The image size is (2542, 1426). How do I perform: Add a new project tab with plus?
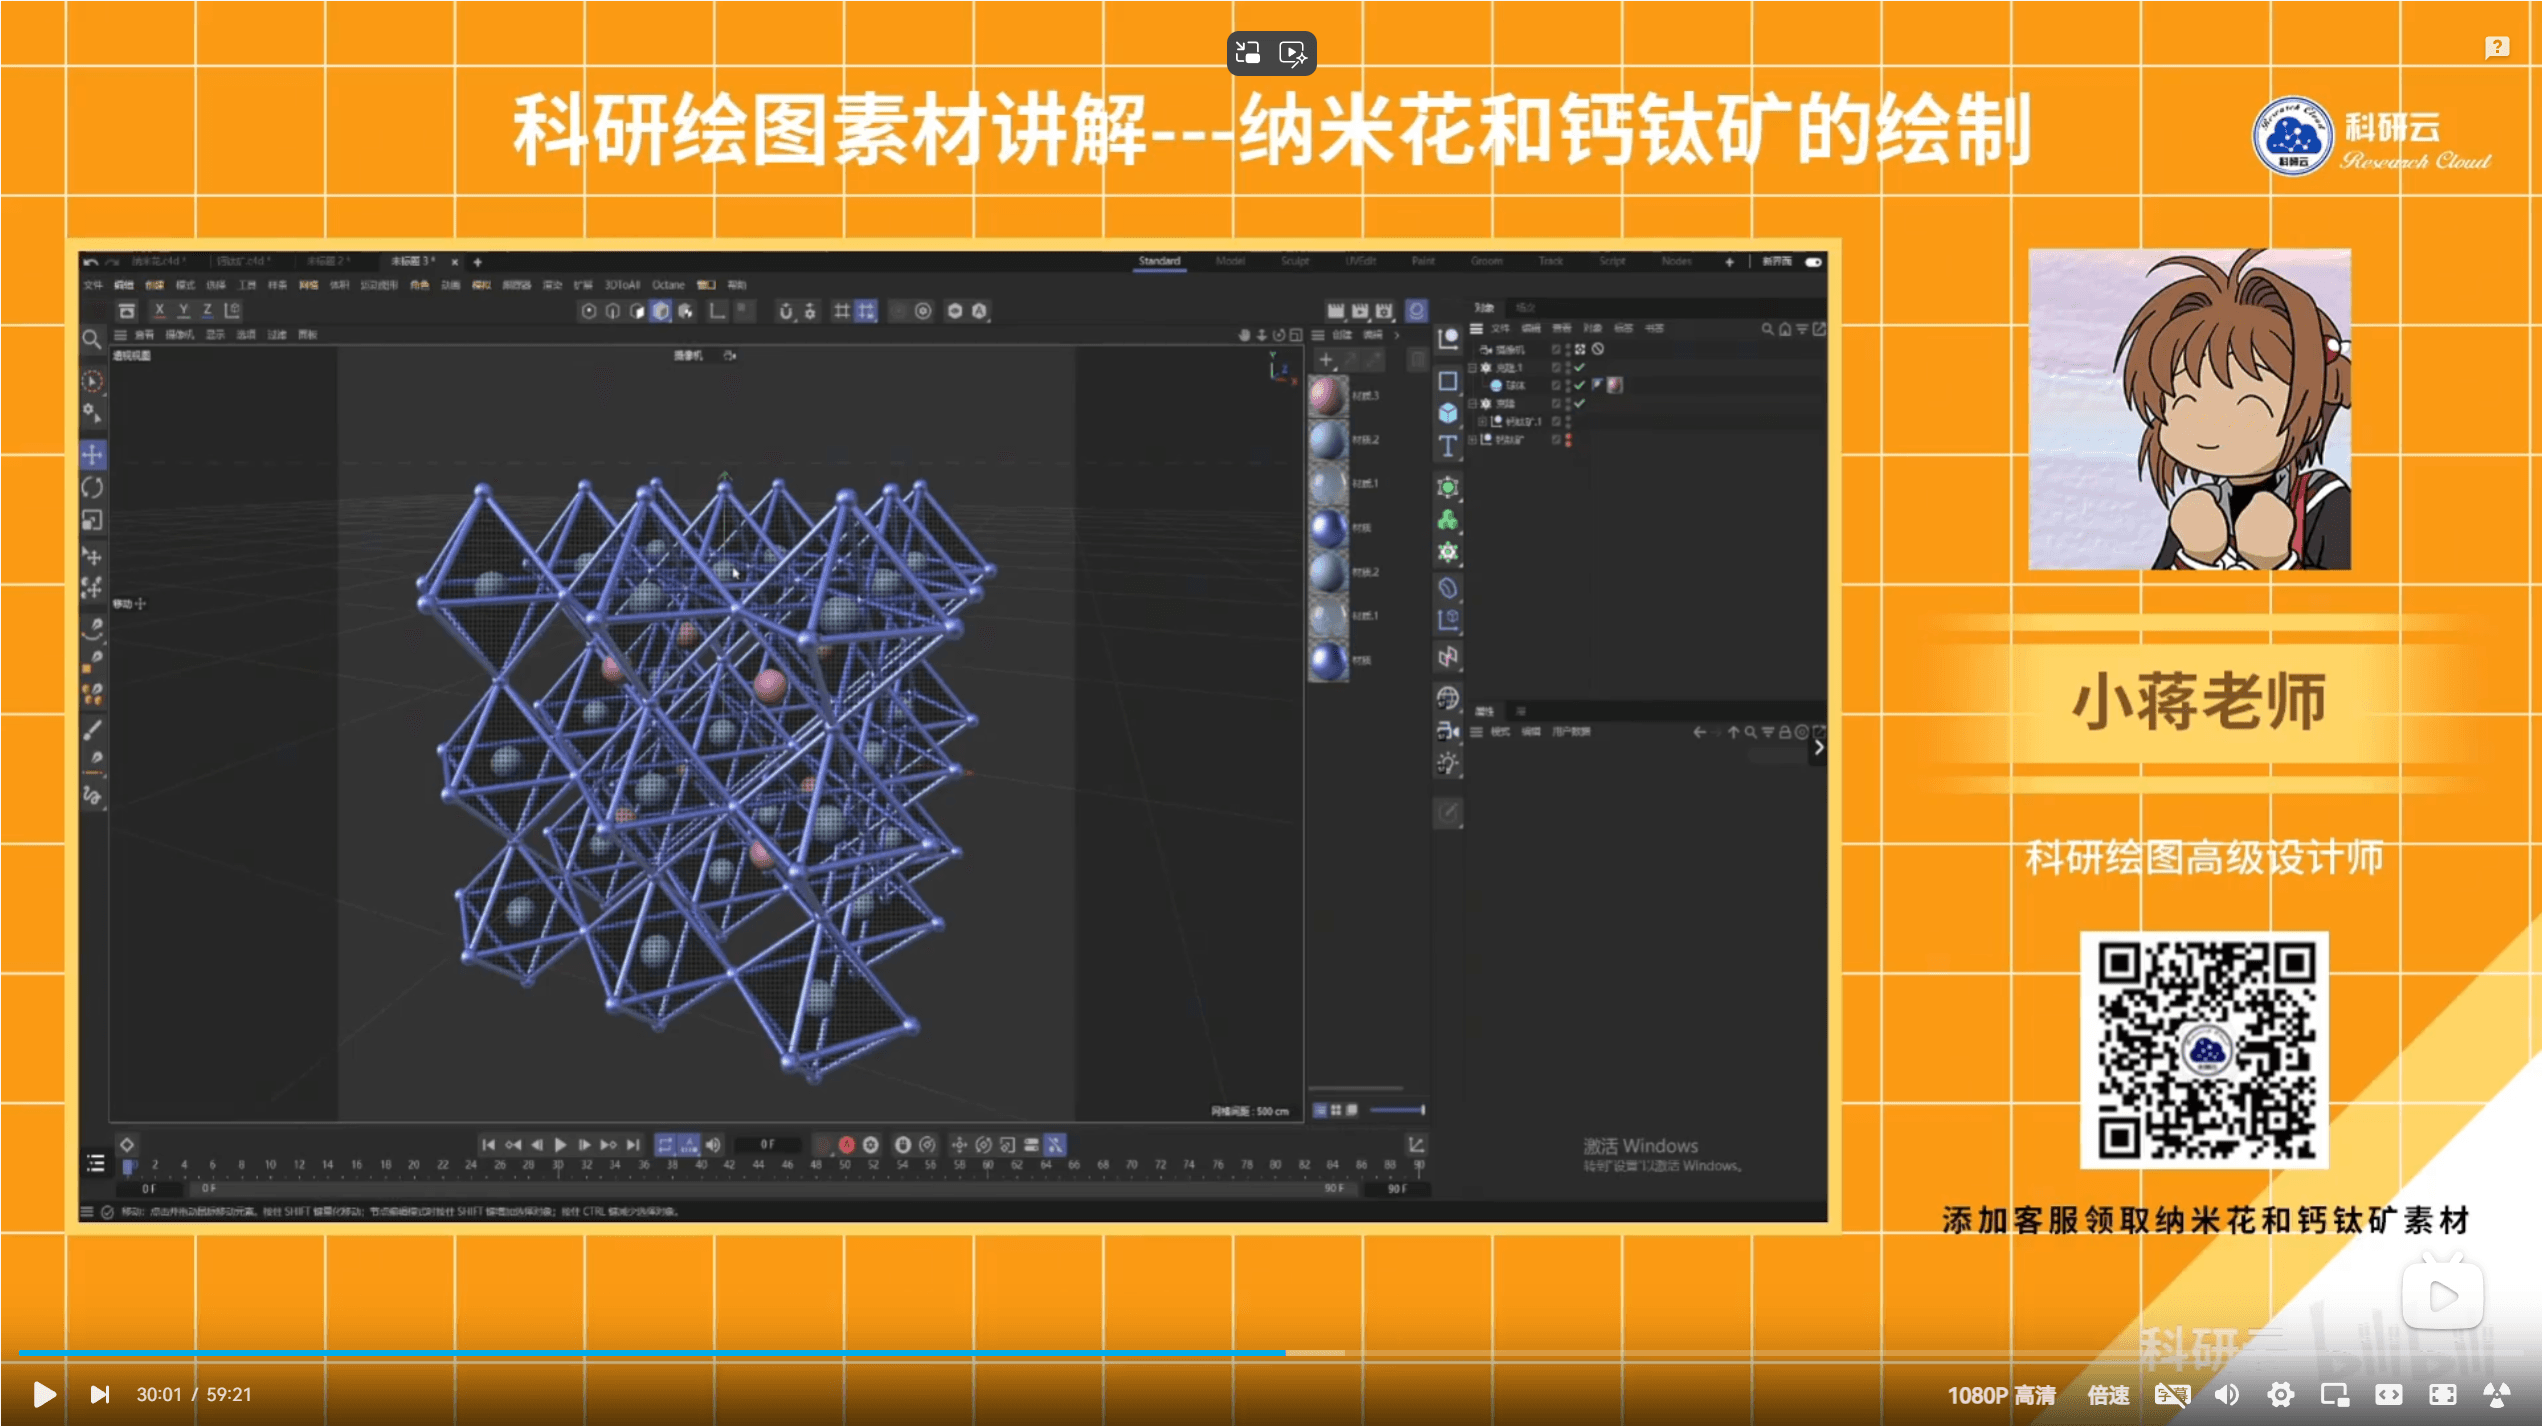click(478, 262)
